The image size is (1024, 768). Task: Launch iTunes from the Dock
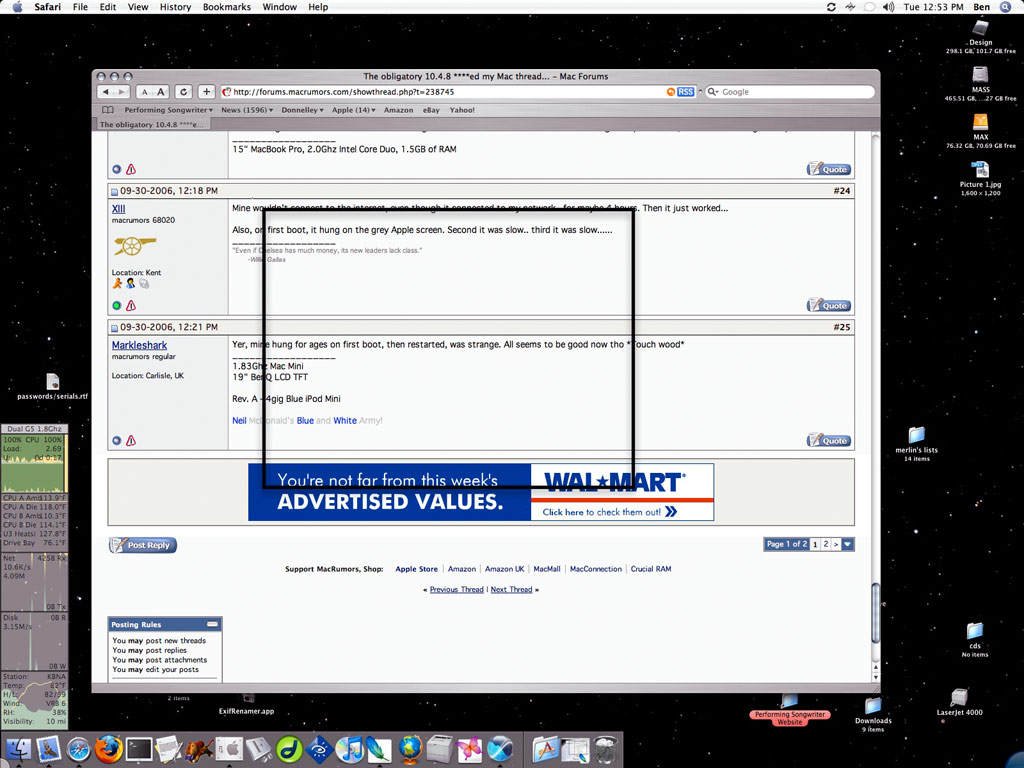pyautogui.click(x=349, y=749)
